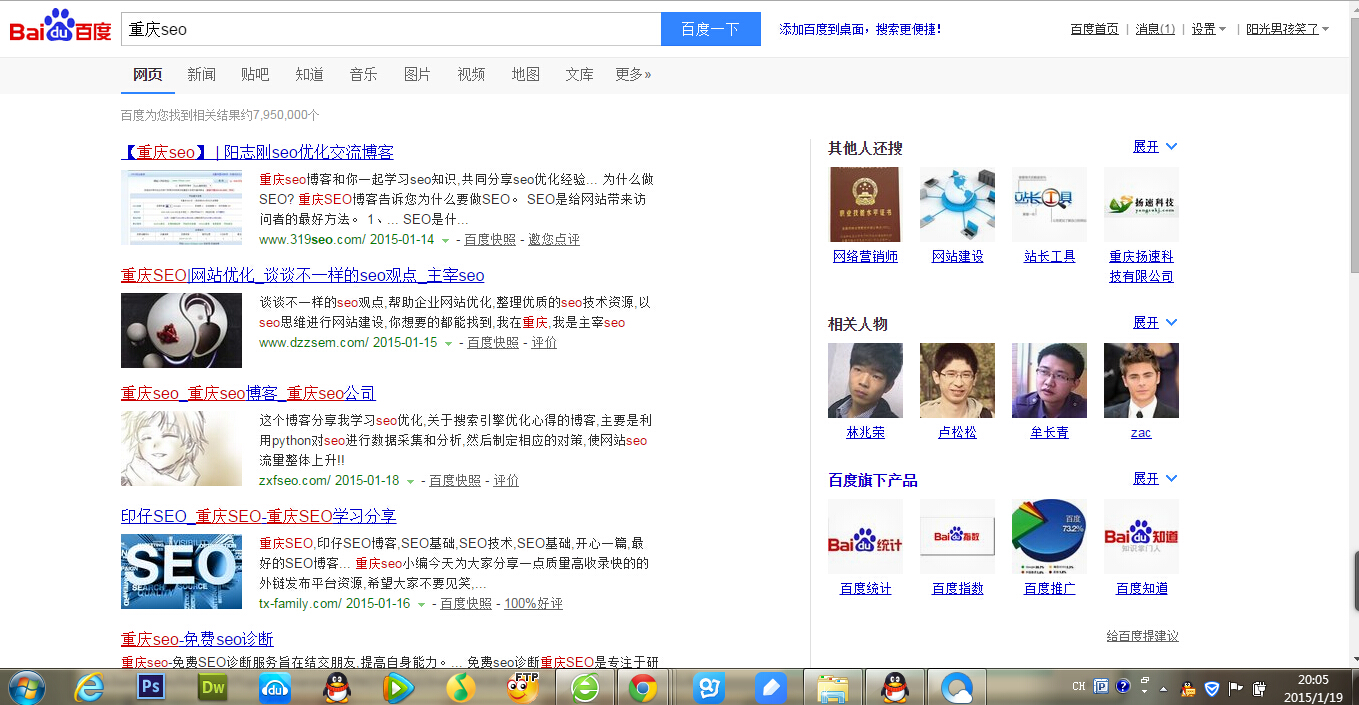Screen dimensions: 1359x705
Task: Open result 重庆seo_重庆seo博客_重庆seo公司
Action: tap(248, 393)
